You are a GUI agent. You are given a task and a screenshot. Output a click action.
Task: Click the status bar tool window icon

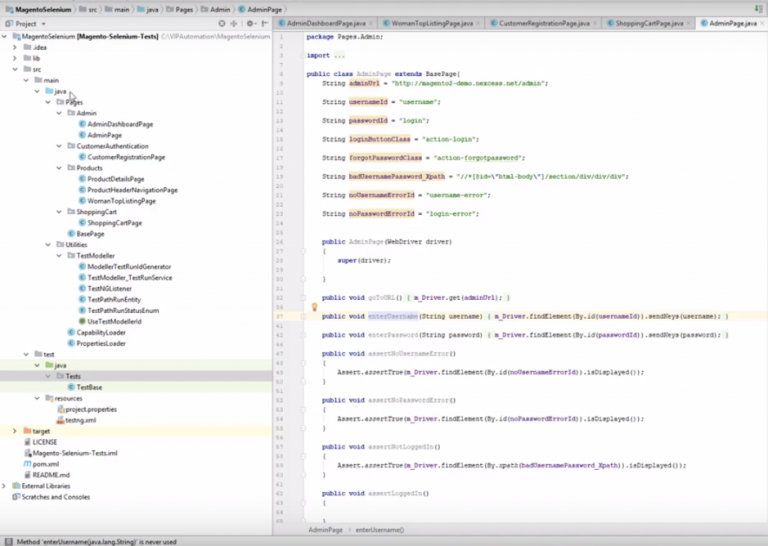(8, 542)
